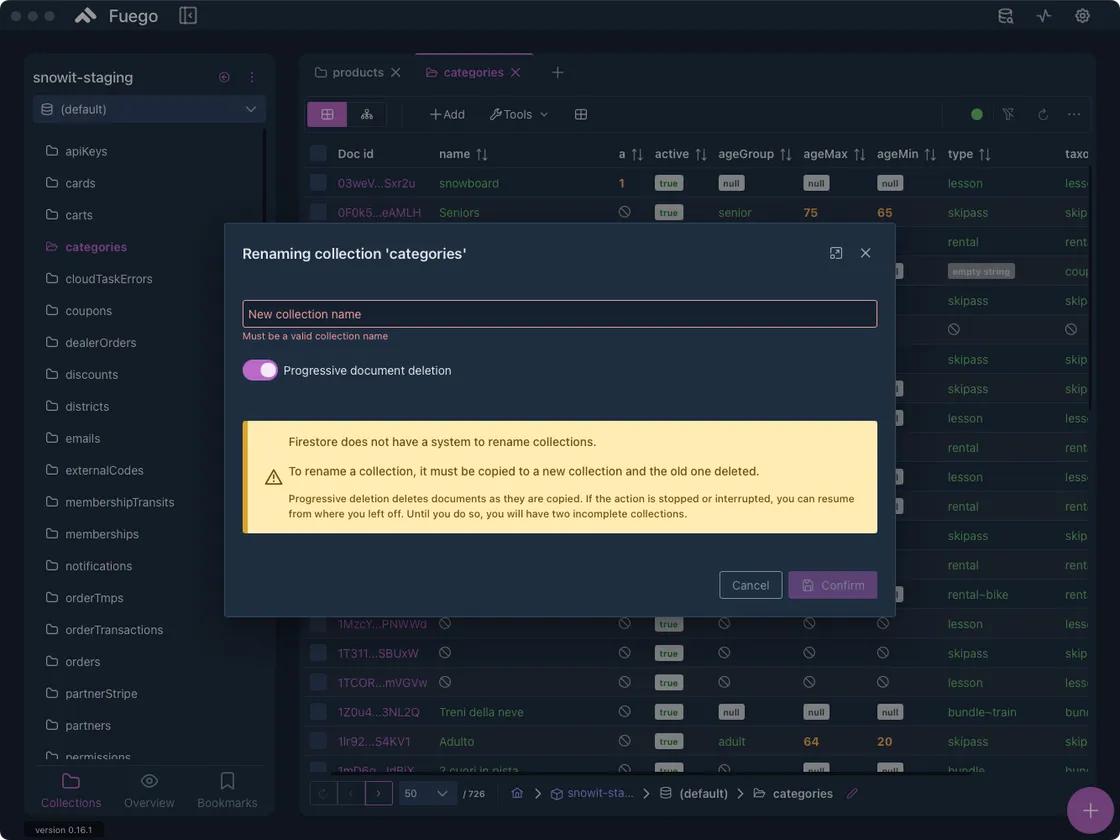This screenshot has height=840, width=1120.
Task: Sort by active column arrows
Action: click(x=701, y=154)
